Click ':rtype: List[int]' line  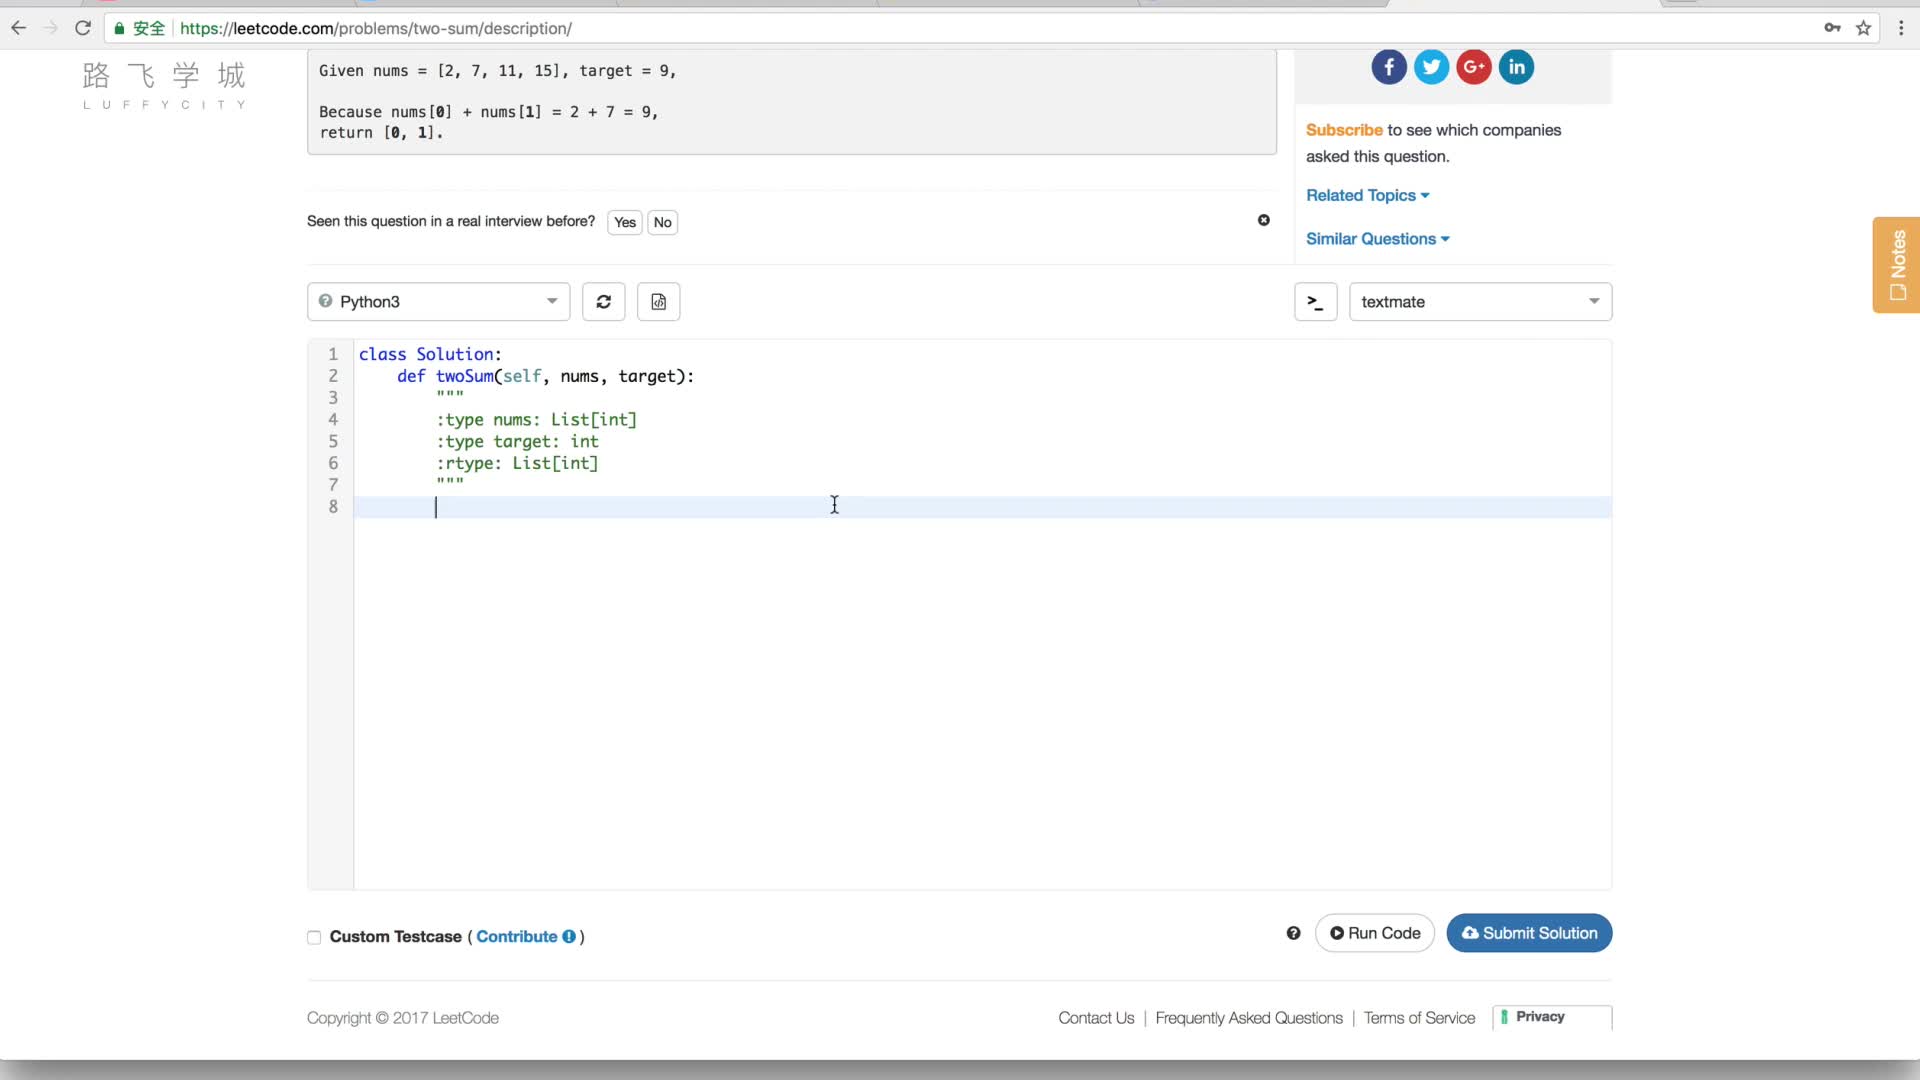pos(517,463)
